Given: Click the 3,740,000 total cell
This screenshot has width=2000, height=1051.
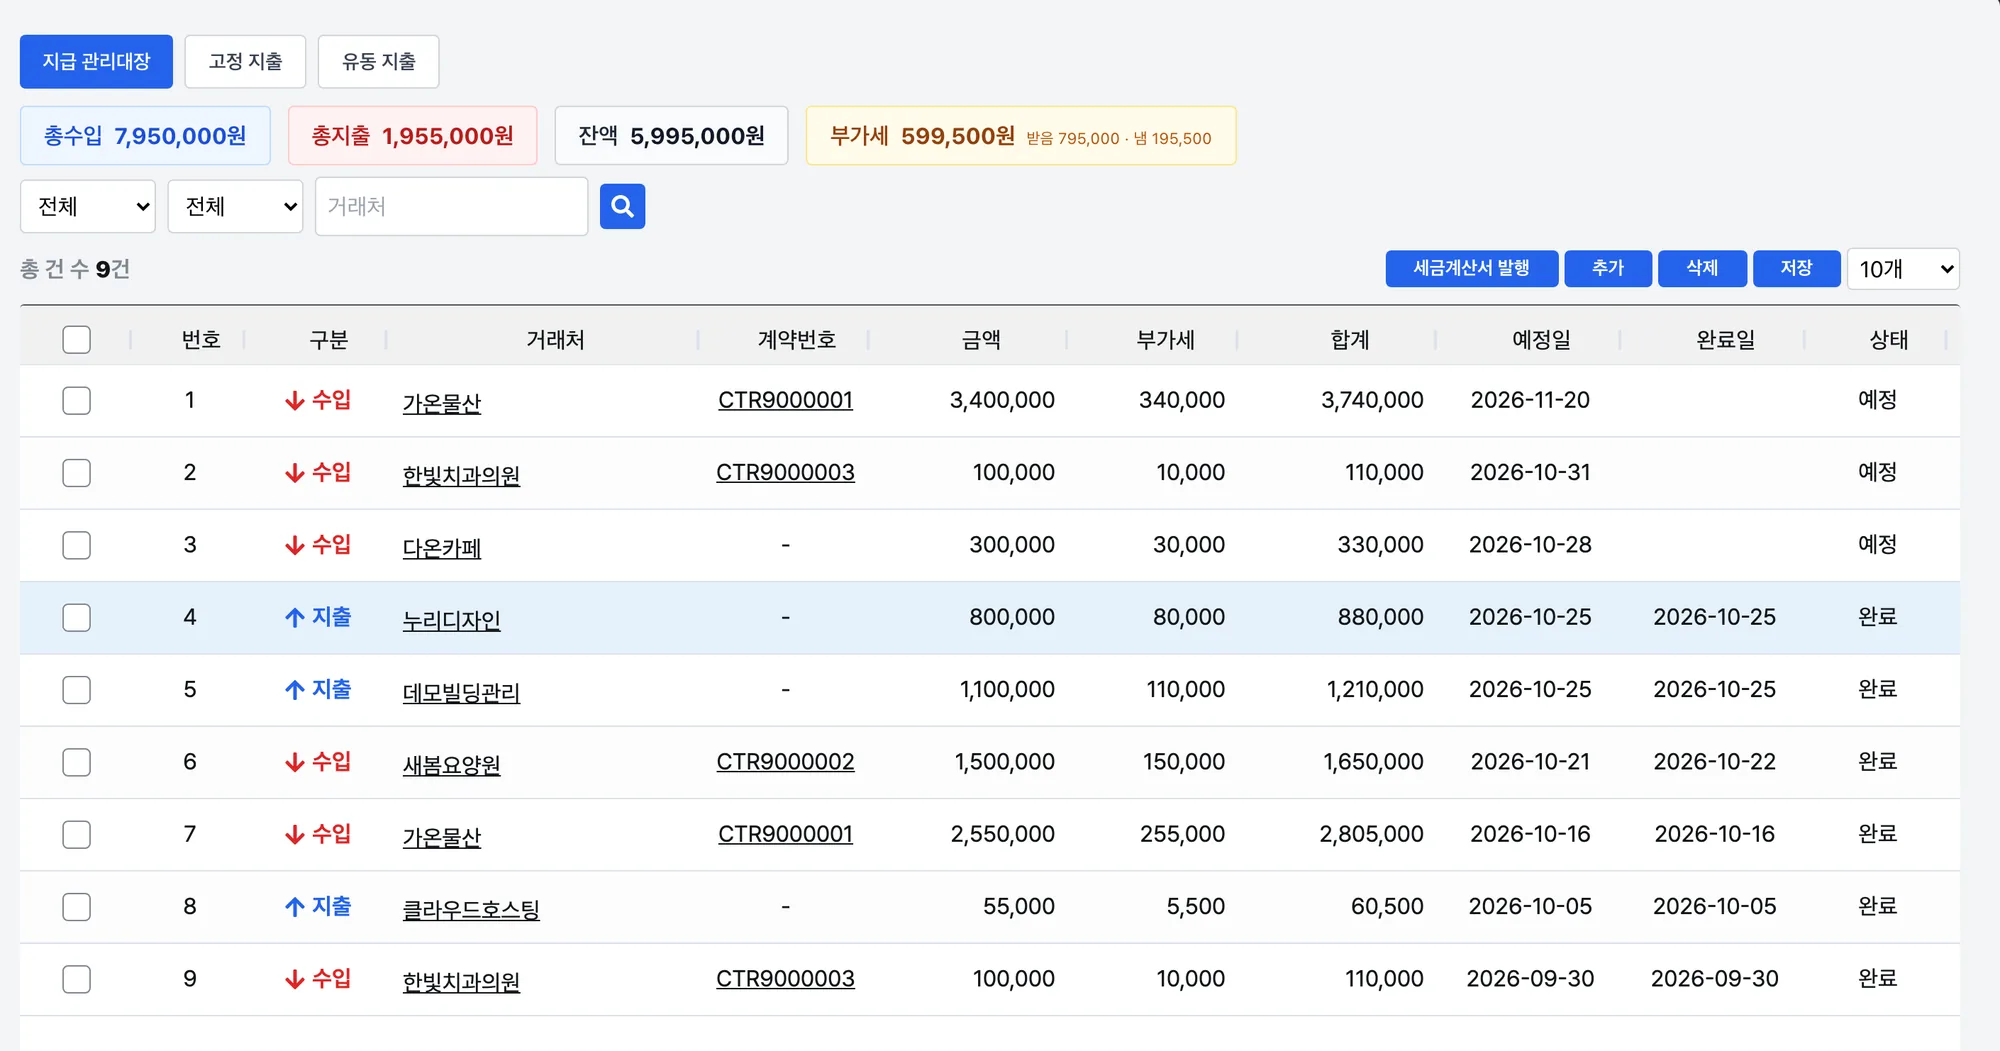Looking at the screenshot, I should click(x=1372, y=400).
